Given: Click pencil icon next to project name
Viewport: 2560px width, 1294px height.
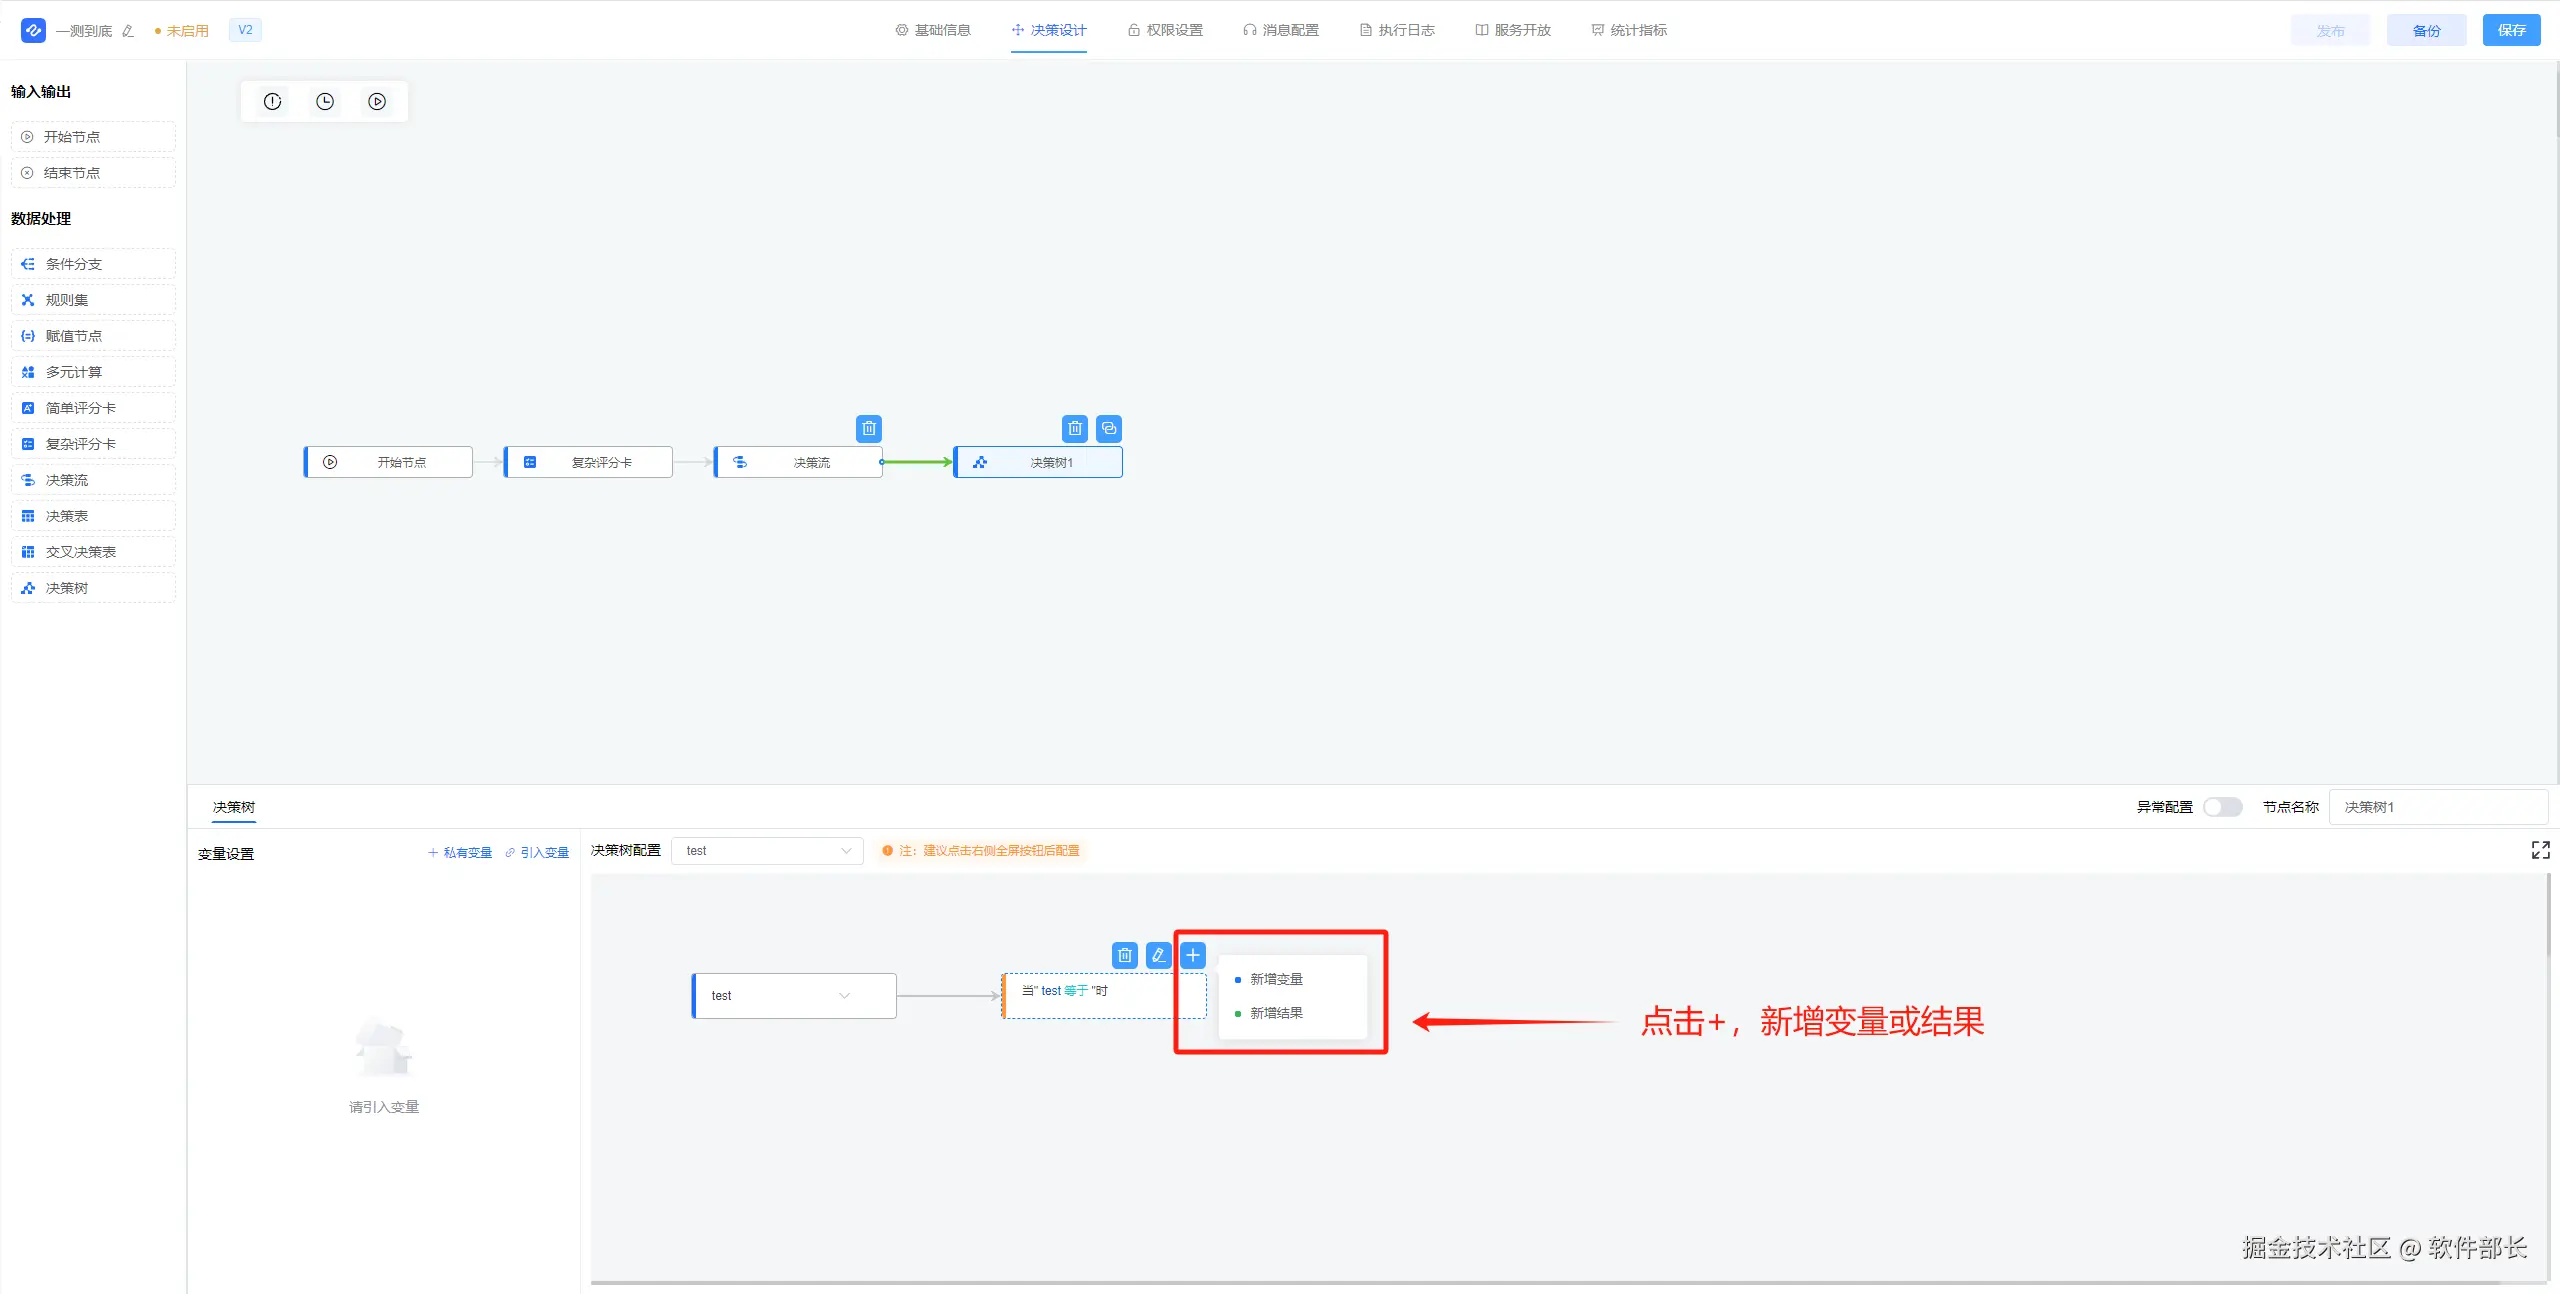Looking at the screenshot, I should [x=128, y=31].
